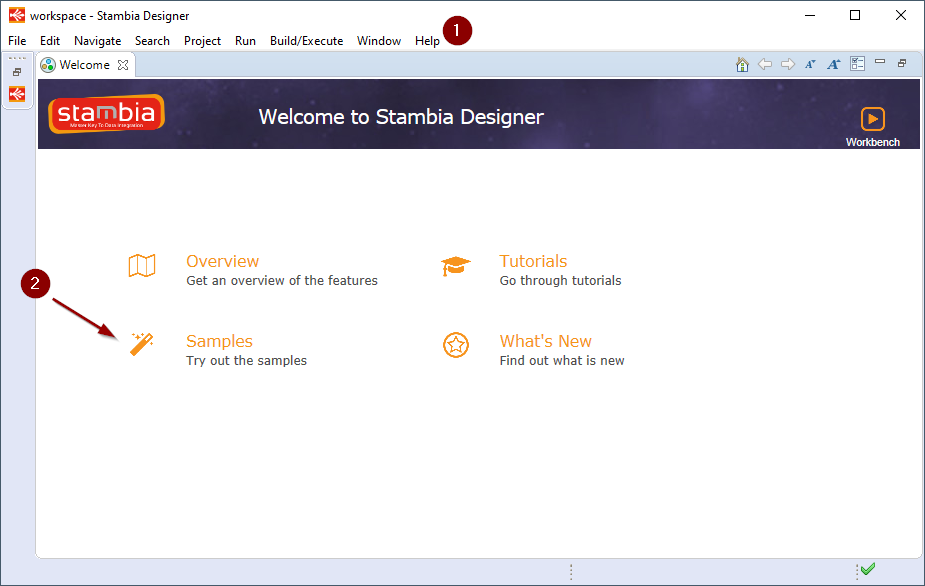This screenshot has height=586, width=925.
Task: Click the Workbench label
Action: [872, 142]
